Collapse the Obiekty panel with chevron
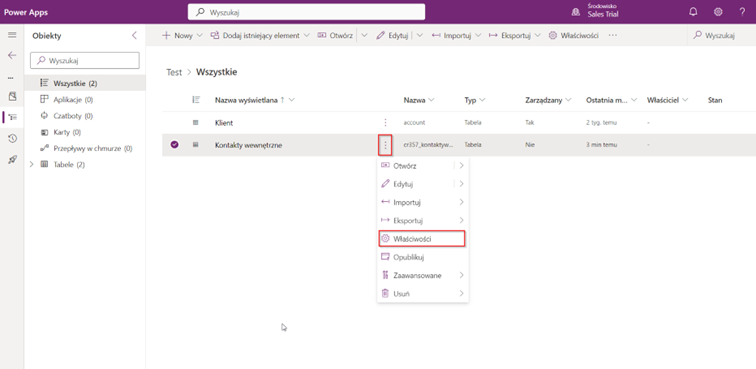756x369 pixels. coord(134,35)
